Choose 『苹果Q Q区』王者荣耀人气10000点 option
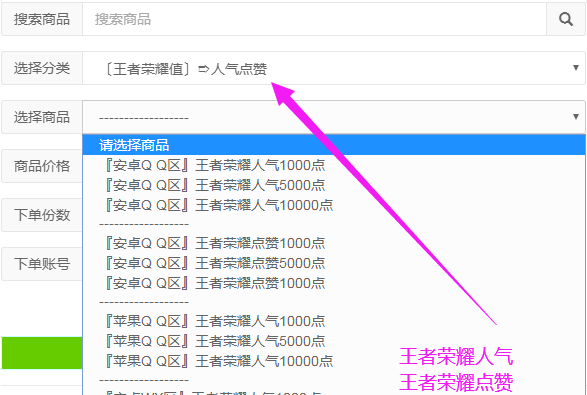 coord(334,361)
